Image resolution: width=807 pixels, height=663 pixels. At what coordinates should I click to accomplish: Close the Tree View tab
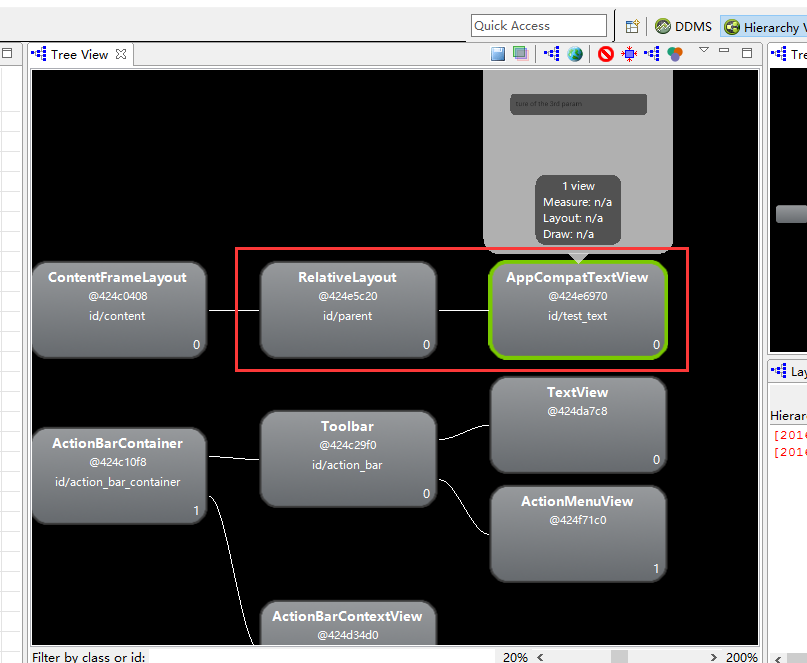click(x=122, y=55)
